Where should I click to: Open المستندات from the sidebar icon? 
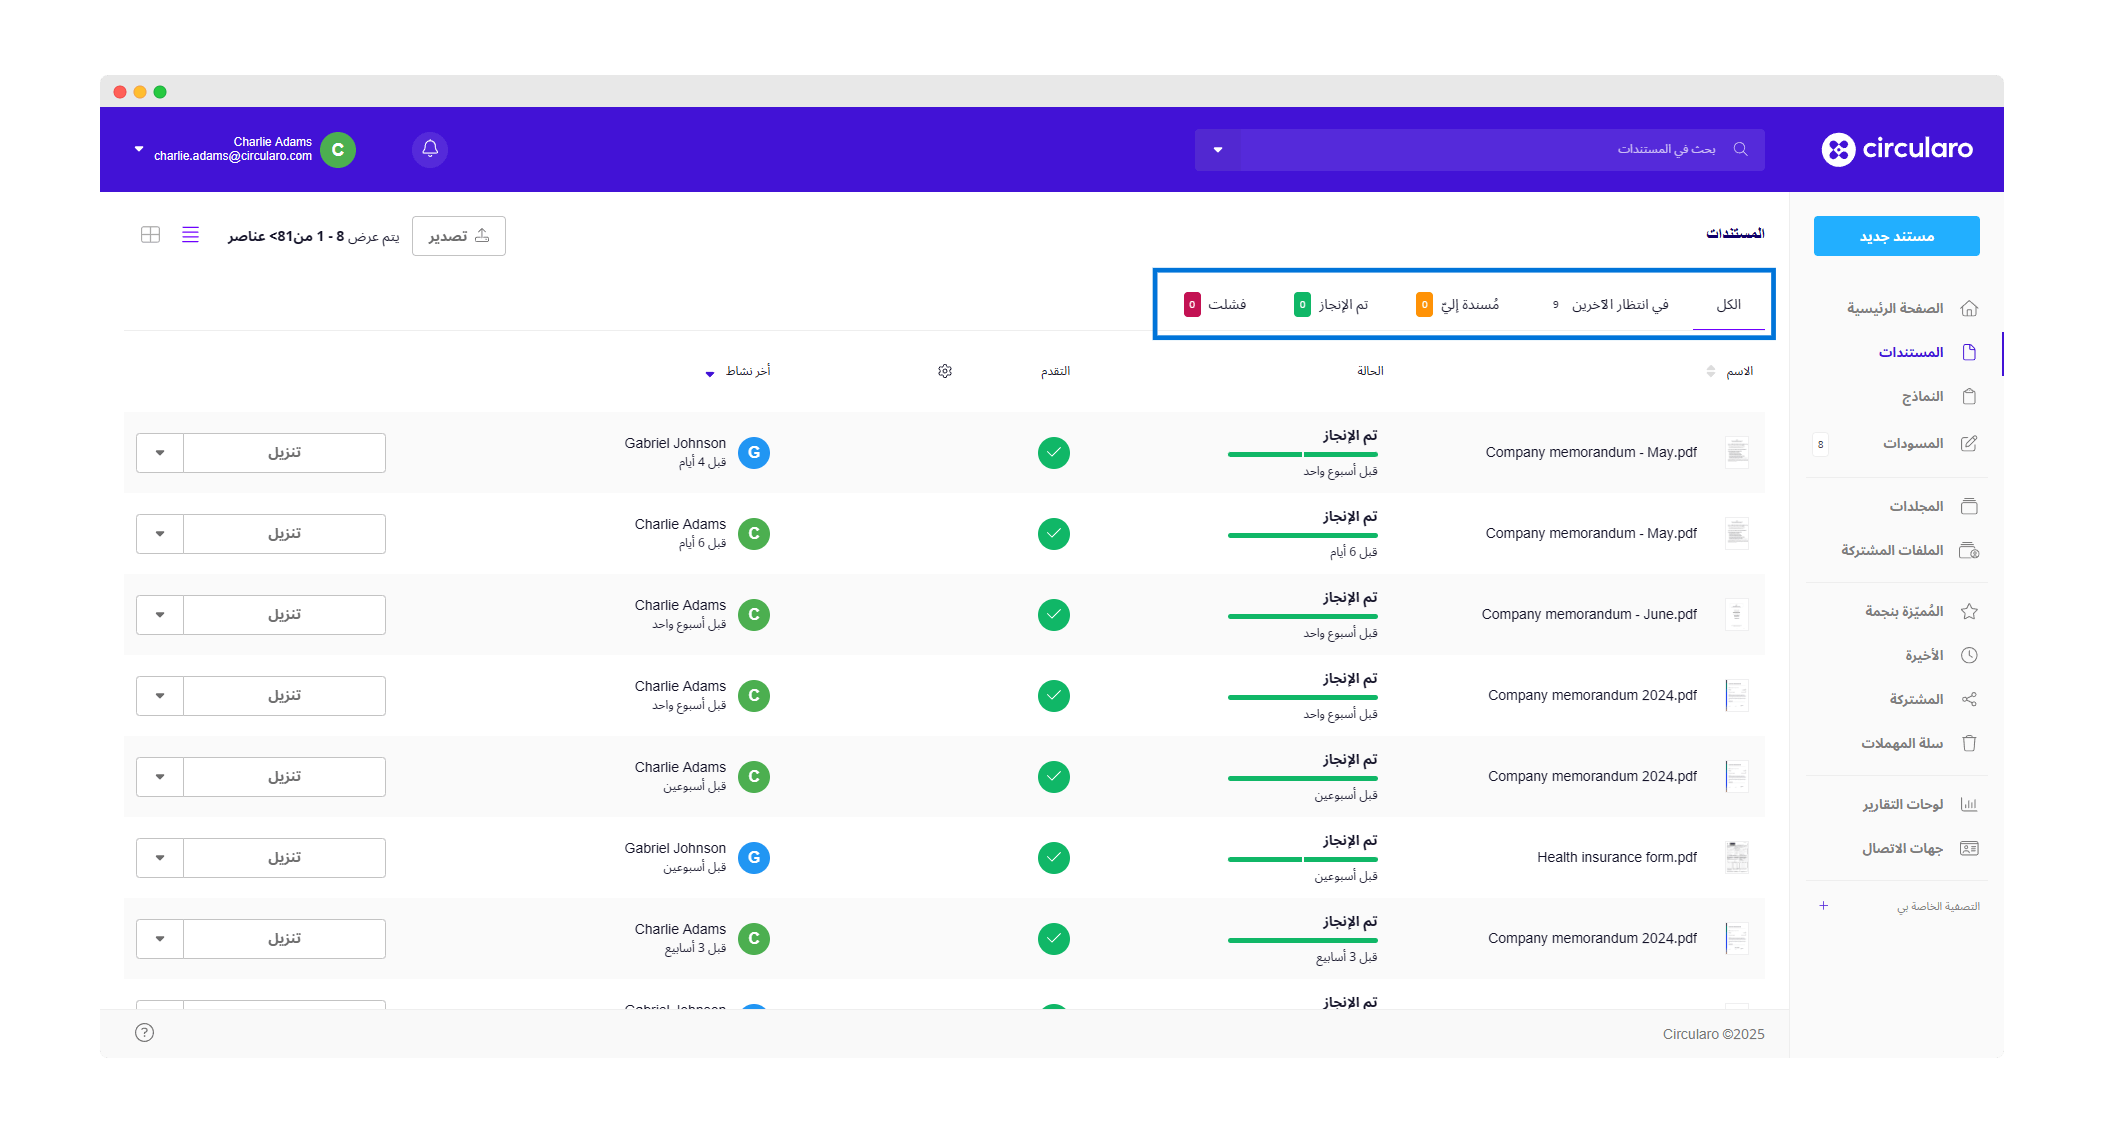click(1970, 352)
